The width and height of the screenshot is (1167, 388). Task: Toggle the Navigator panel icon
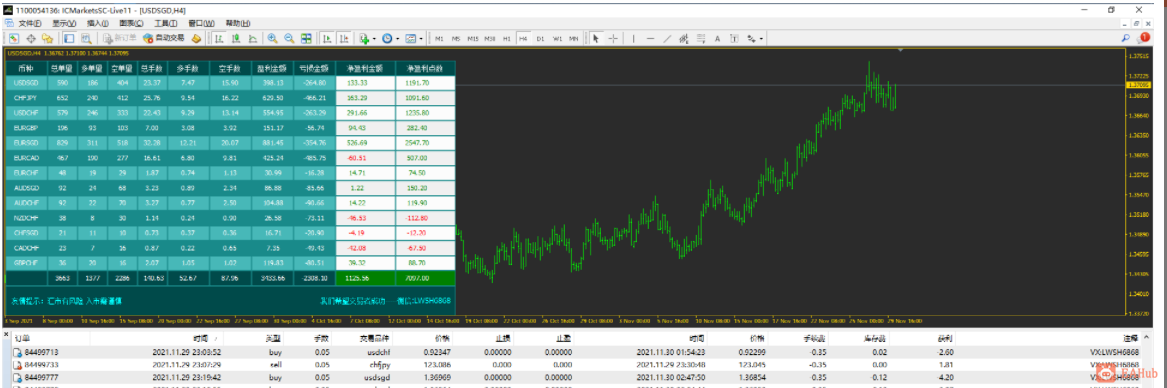[86, 38]
